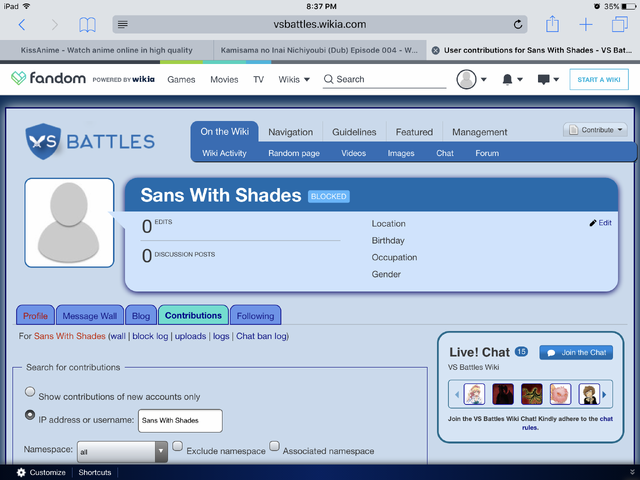This screenshot has width=640, height=480.
Task: Click the Fandom search field
Action: tap(384, 79)
